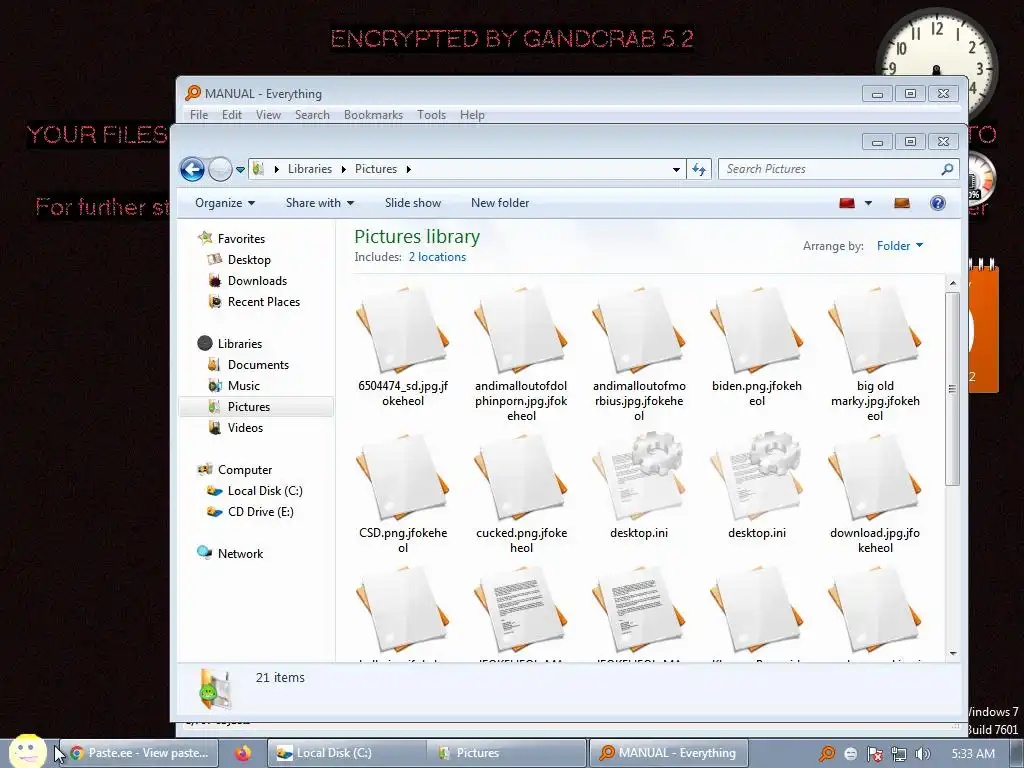Select the andimalloutofdolphinporn.jpg.jfokeheol file
The height and width of the screenshot is (768, 1024).
[x=521, y=353]
